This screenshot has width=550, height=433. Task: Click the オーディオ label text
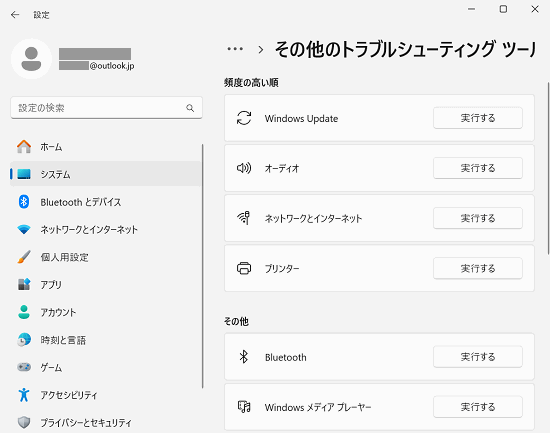[282, 168]
